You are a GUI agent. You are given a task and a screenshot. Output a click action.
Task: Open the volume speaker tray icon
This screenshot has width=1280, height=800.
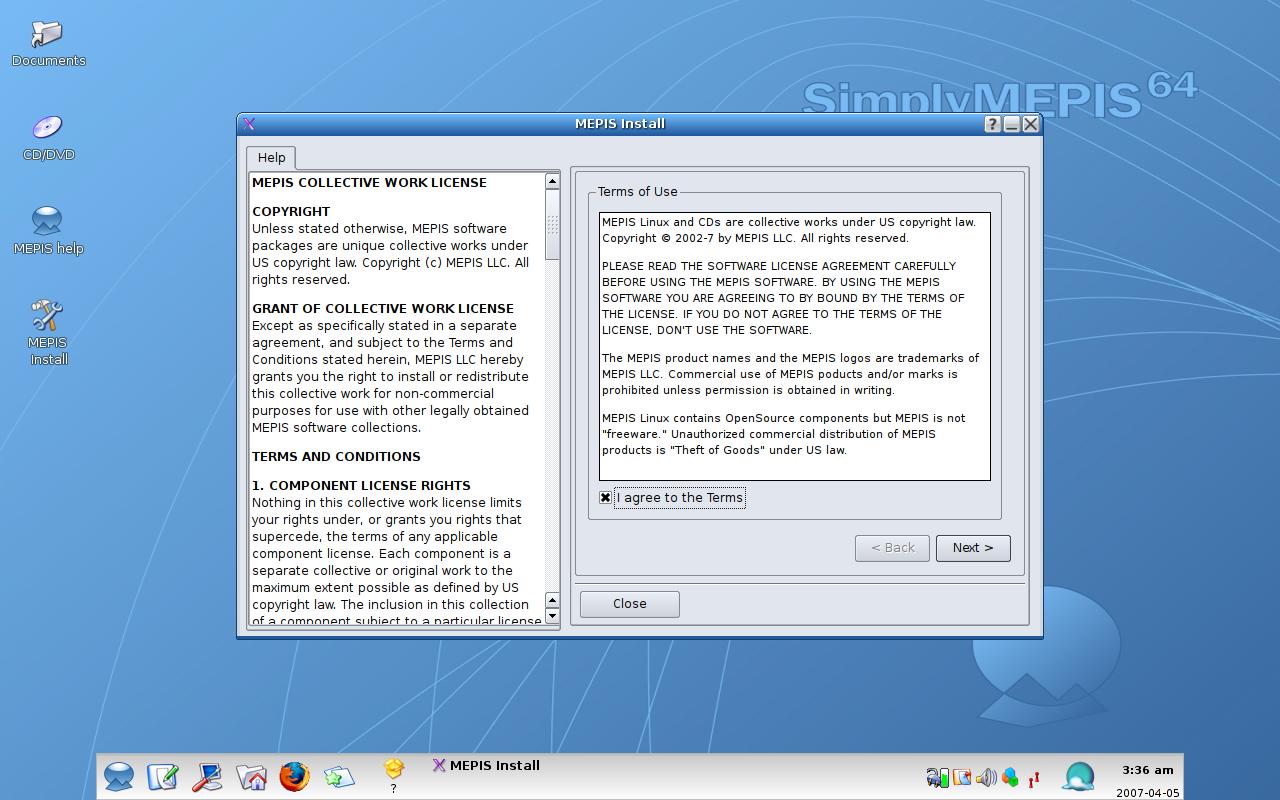(986, 777)
